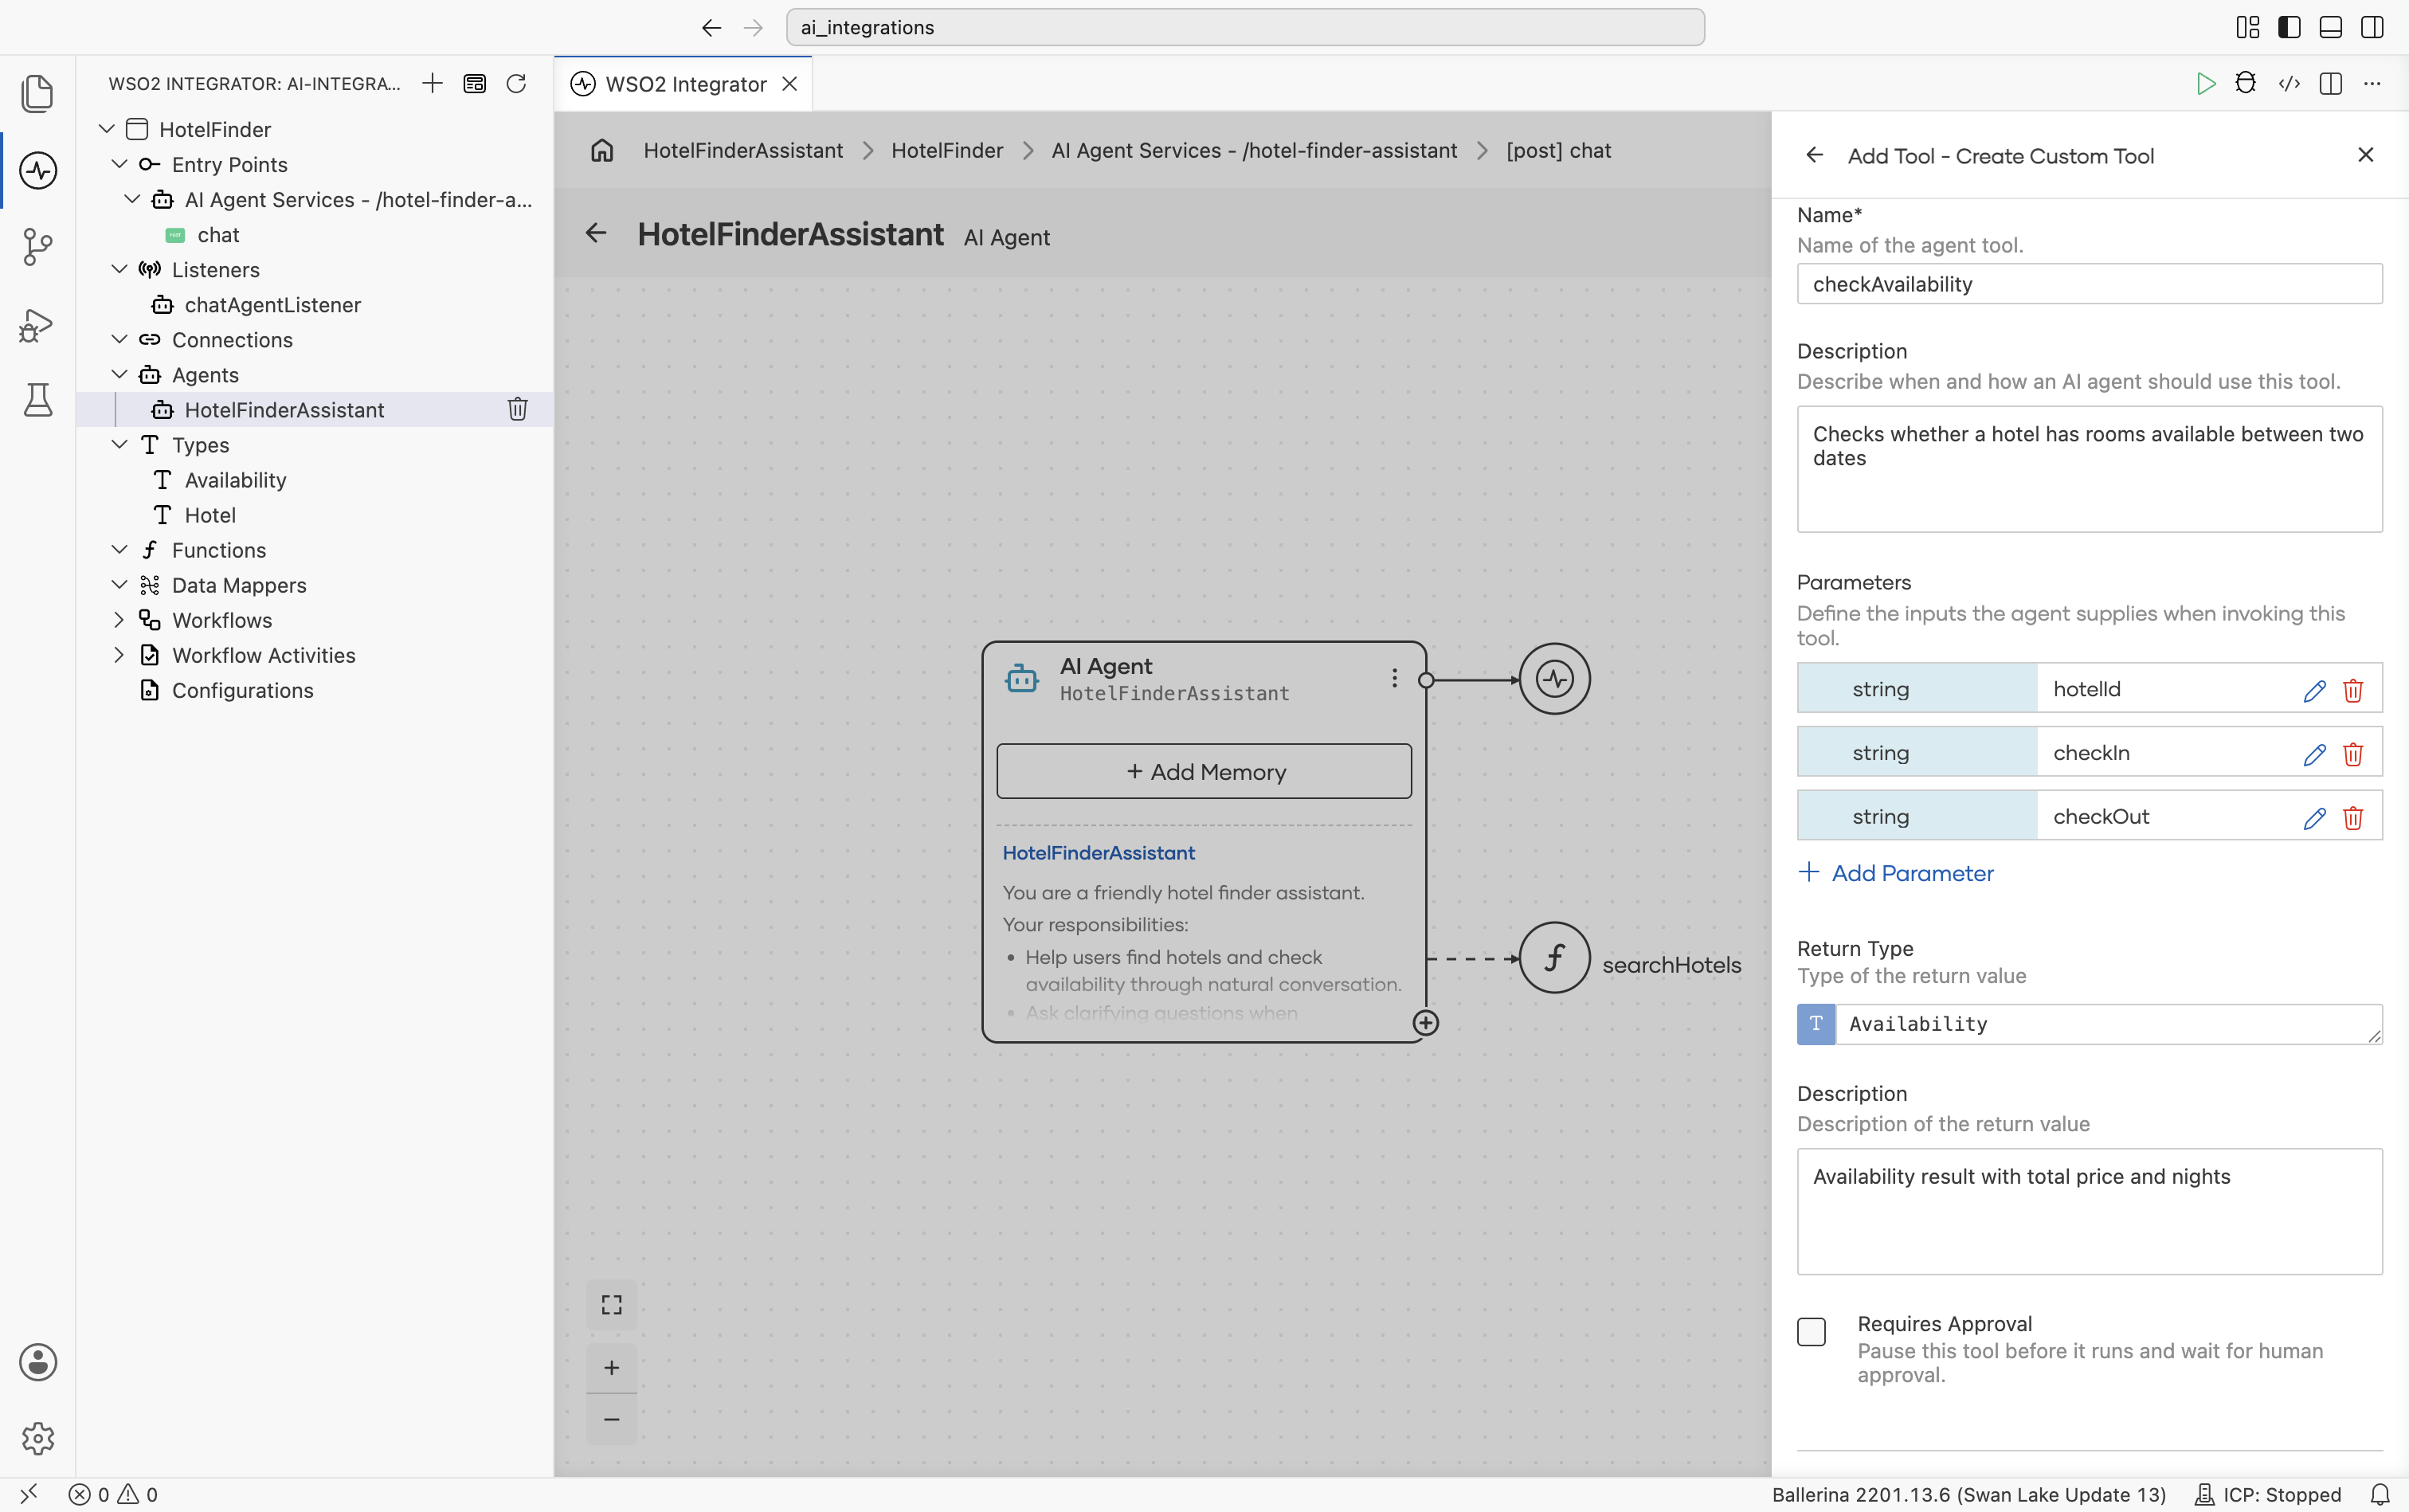Run the integration with the play icon
Viewport: 2409px width, 1512px height.
2205,83
